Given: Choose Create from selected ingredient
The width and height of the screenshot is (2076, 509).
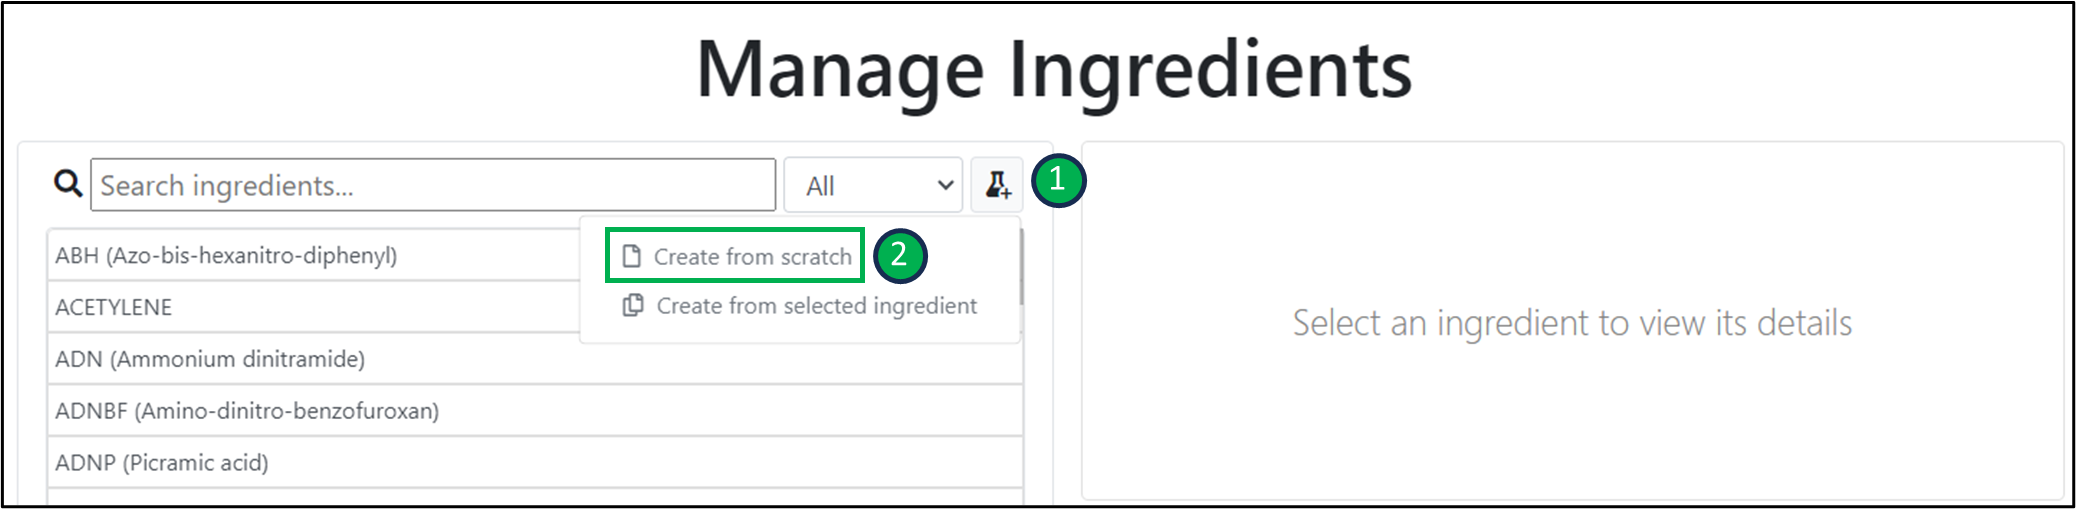Looking at the screenshot, I should click(x=815, y=306).
